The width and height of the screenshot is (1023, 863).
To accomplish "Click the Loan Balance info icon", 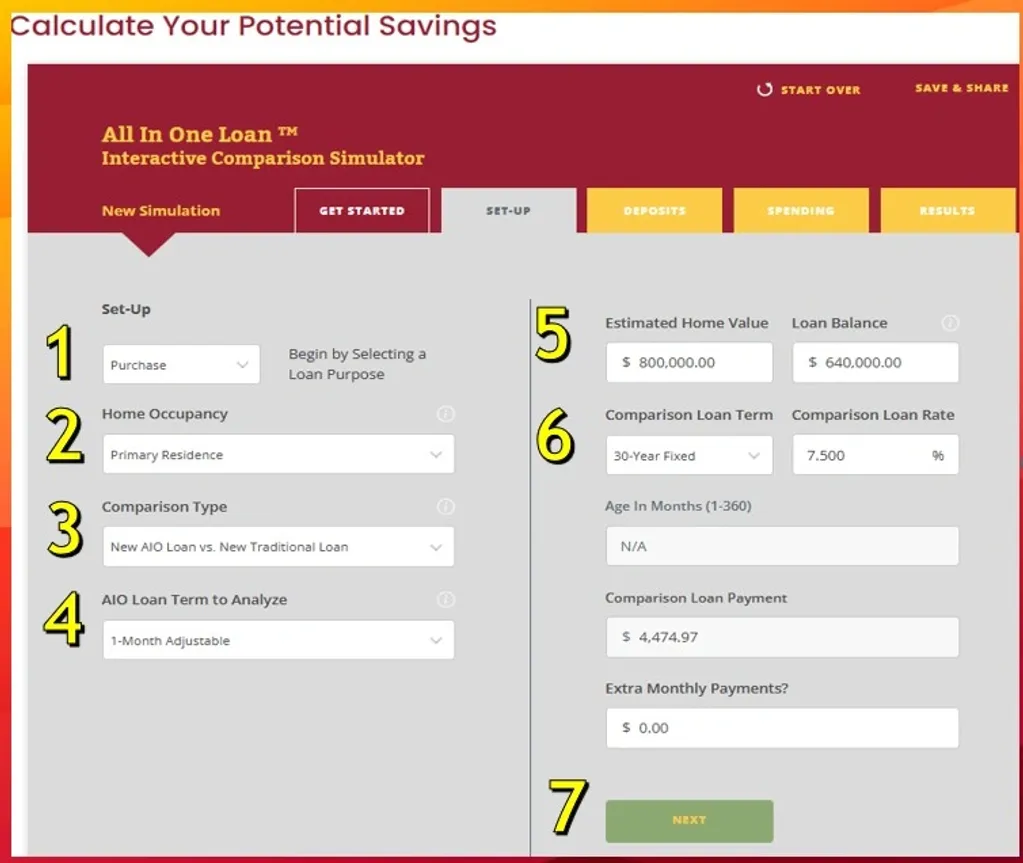I will tap(950, 323).
